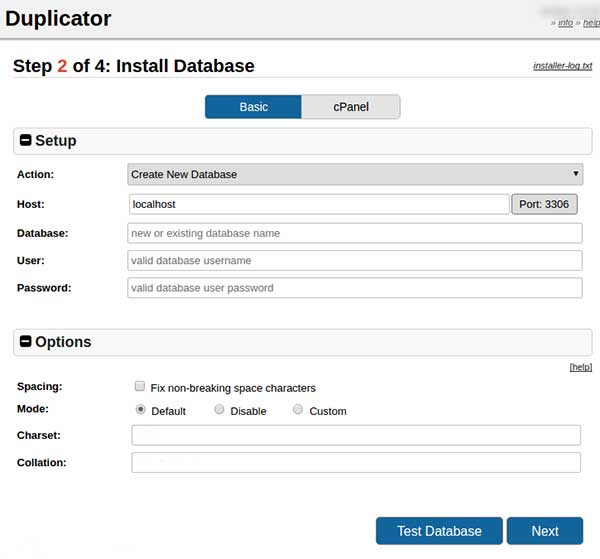Focus the Database name field

point(355,233)
